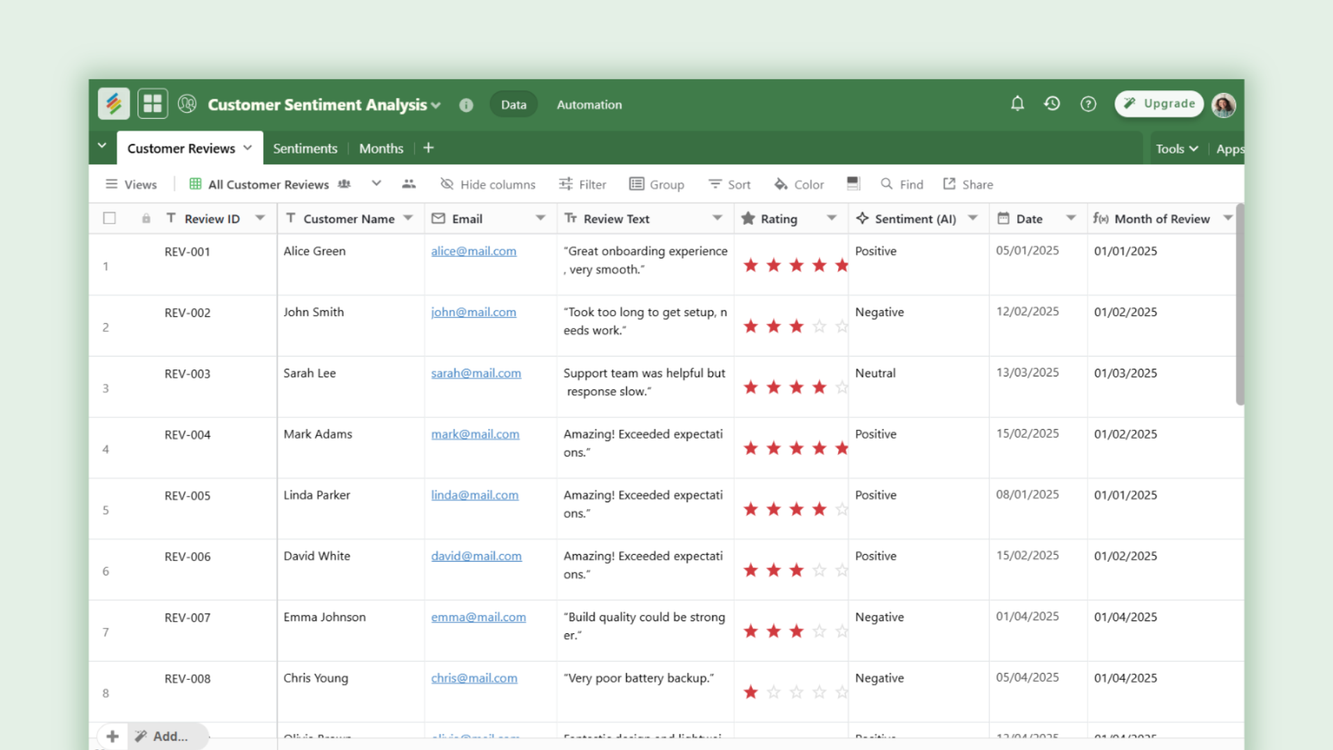Open the notifications bell icon

click(x=1017, y=104)
